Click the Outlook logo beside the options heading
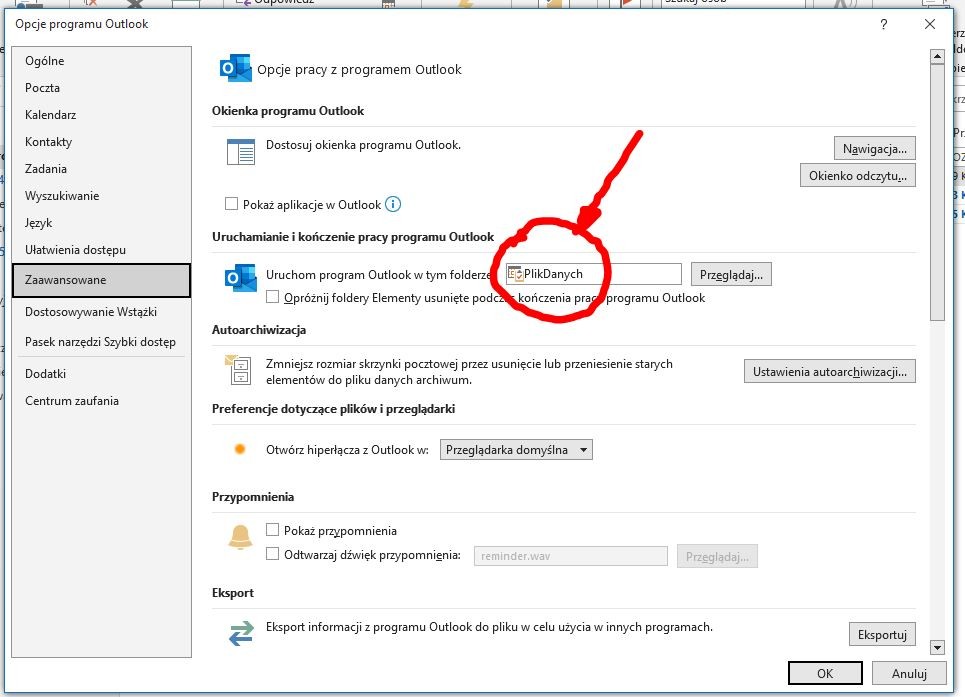965x697 pixels. (236, 68)
